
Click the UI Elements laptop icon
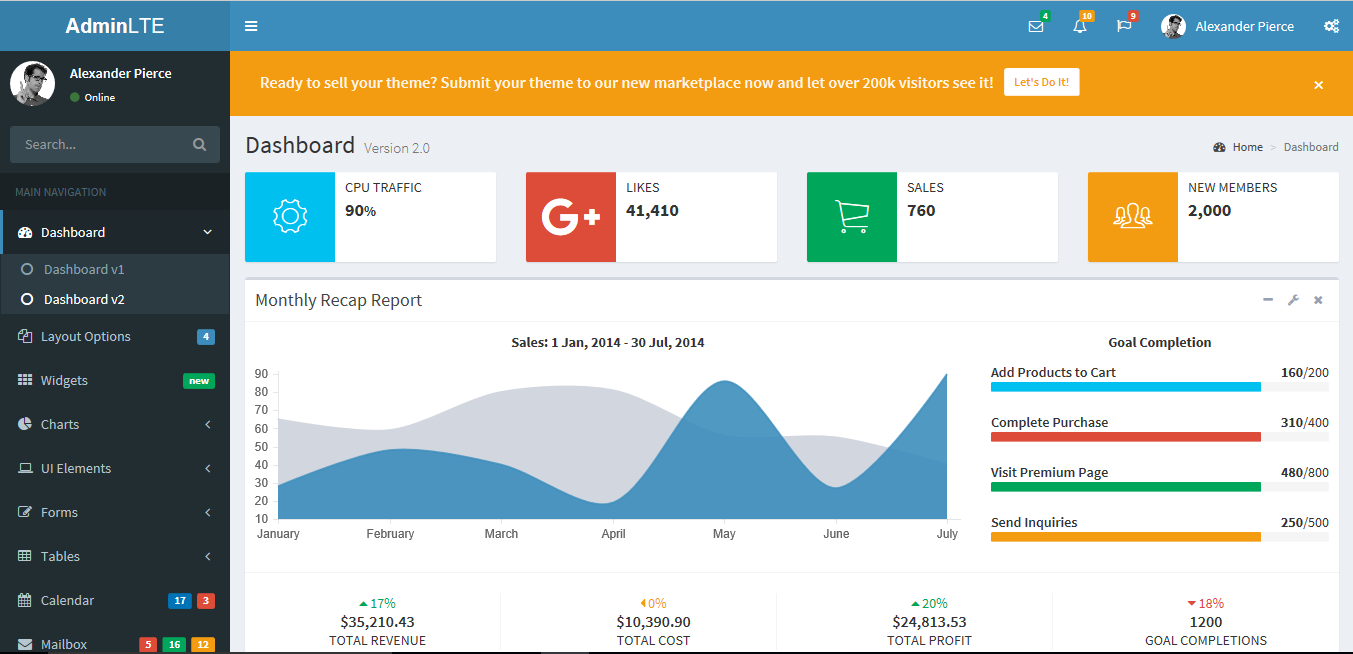point(25,468)
